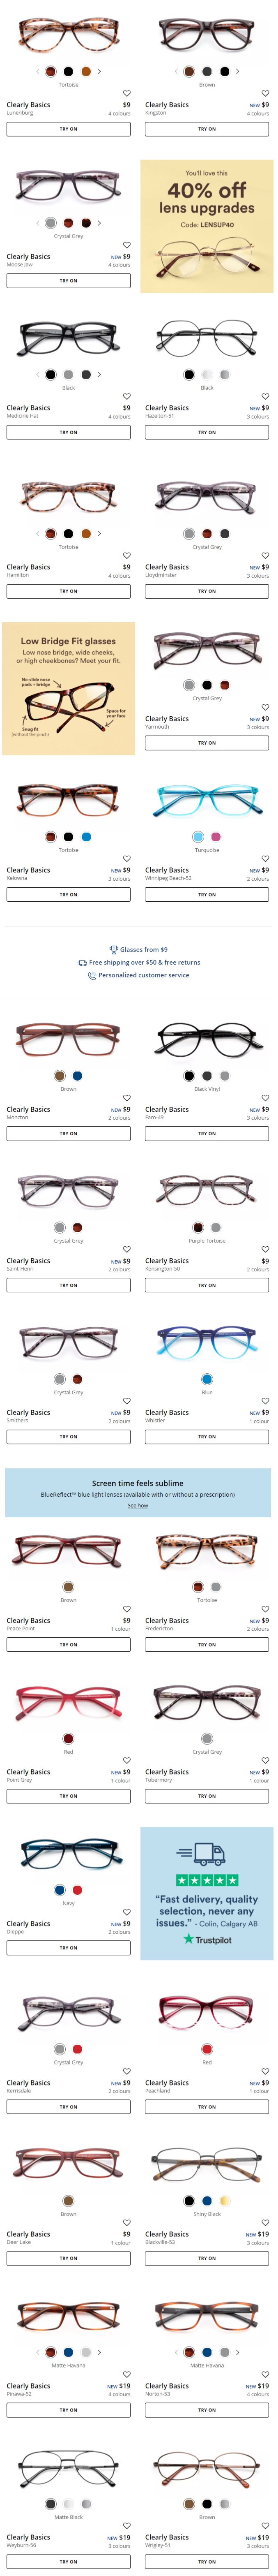Viewport: 278px width, 2576px height.
Task: Tap wishlist heart on Winnipeg Beach-52
Action: click(x=265, y=858)
